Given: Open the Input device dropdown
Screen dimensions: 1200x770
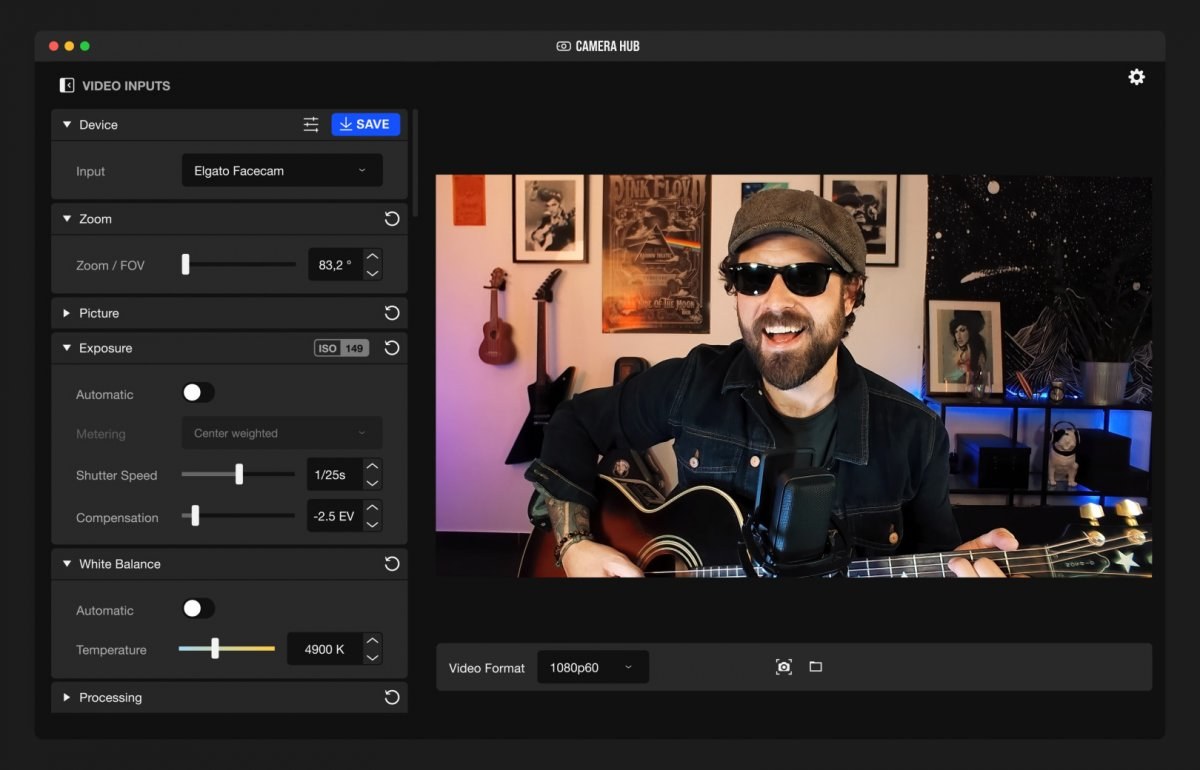Looking at the screenshot, I should tap(282, 171).
